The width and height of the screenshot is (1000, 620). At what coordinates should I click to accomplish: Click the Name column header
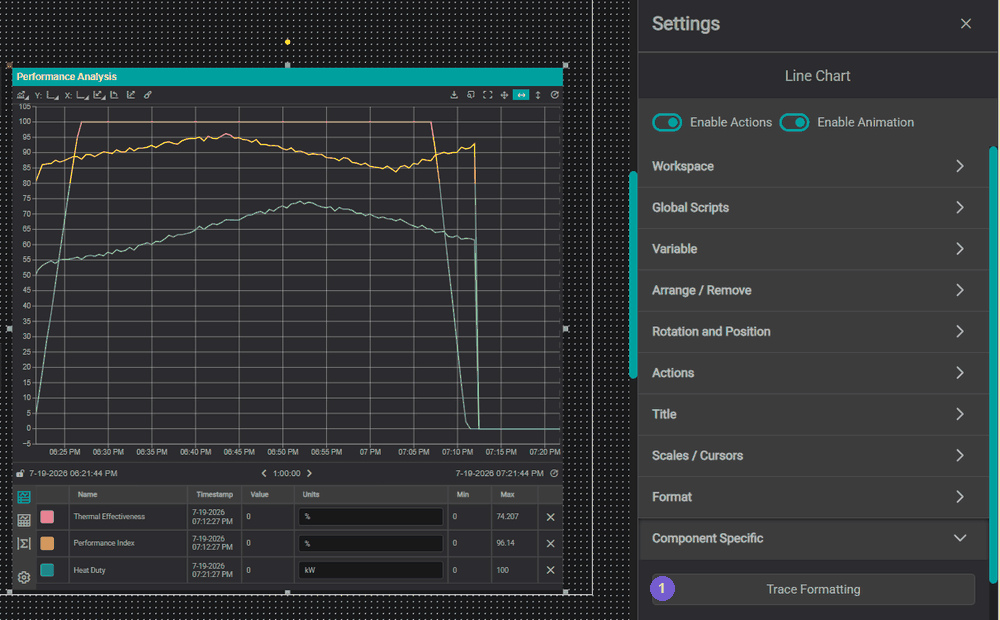tap(87, 494)
